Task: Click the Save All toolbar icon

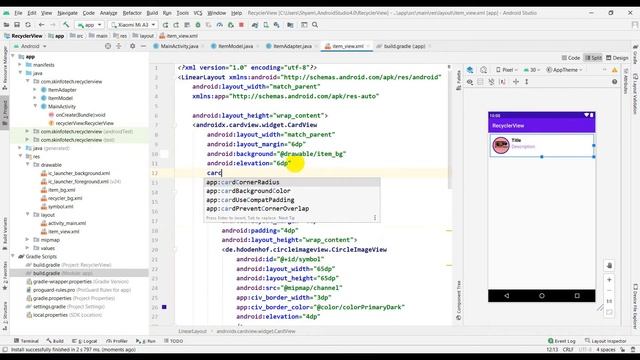Action: tap(17, 25)
